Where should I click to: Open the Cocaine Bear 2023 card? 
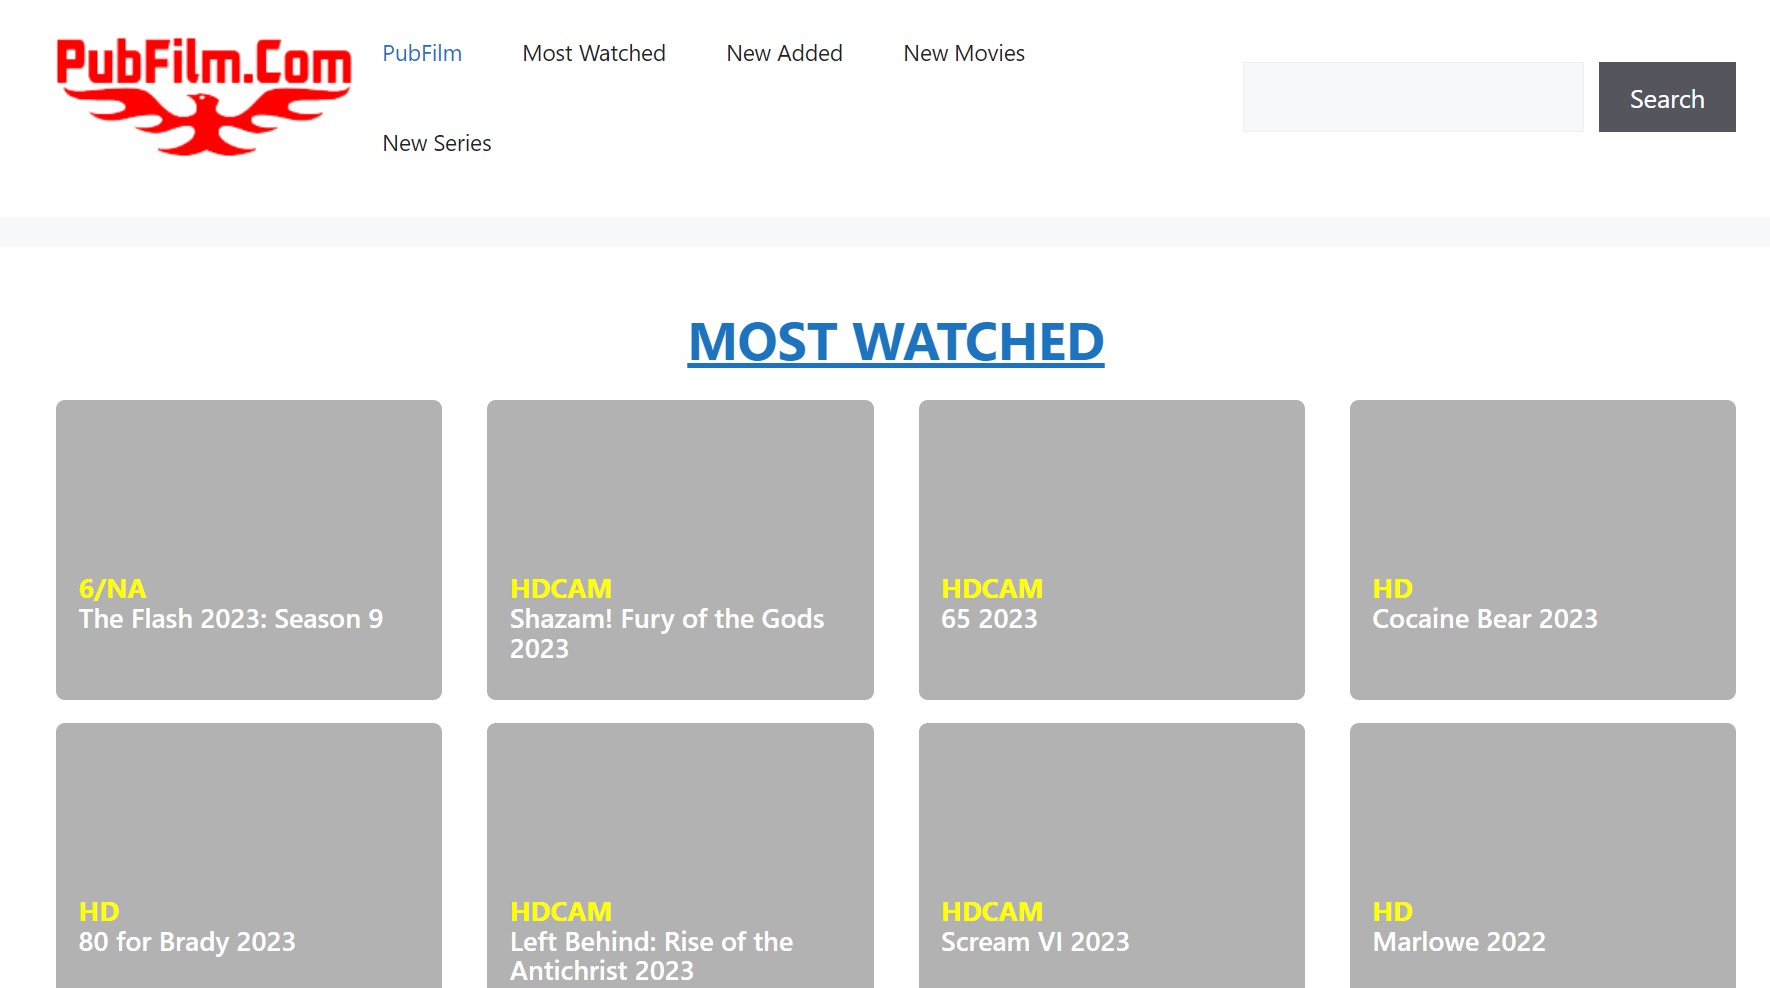[1543, 550]
